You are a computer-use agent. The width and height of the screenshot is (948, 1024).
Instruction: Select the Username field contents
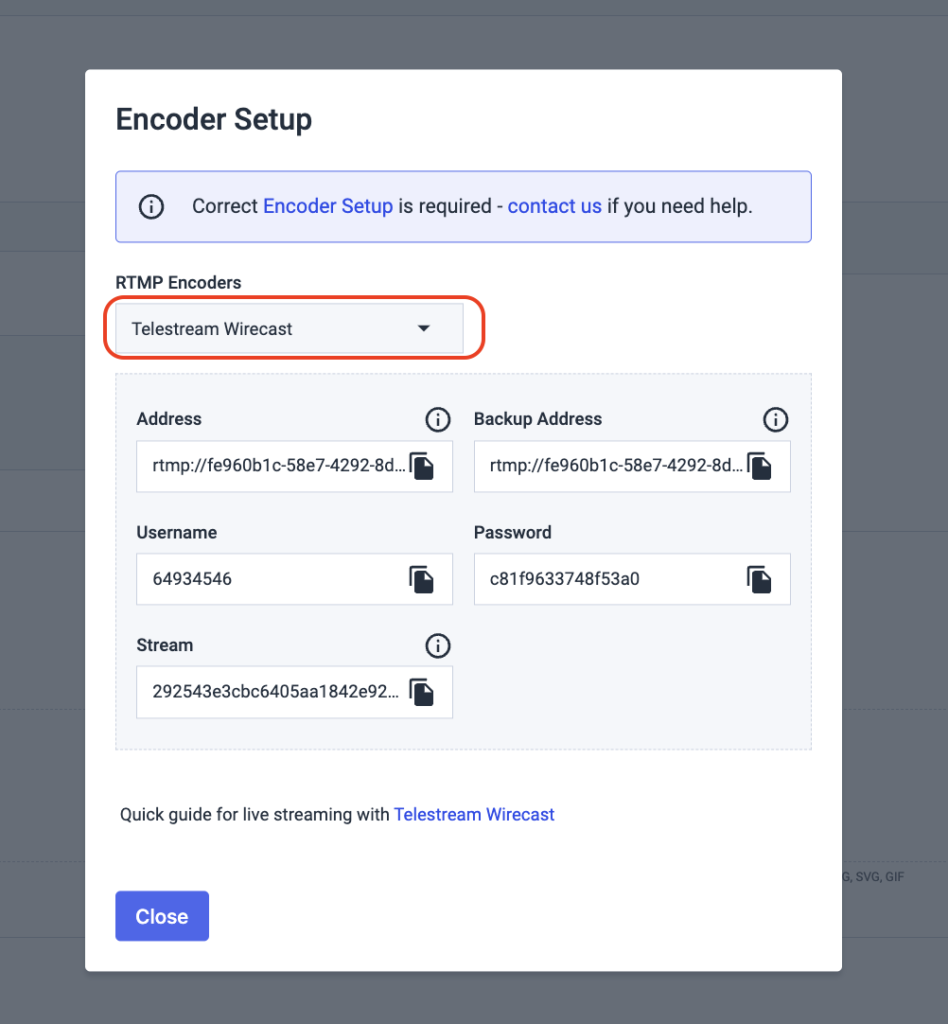coord(270,579)
